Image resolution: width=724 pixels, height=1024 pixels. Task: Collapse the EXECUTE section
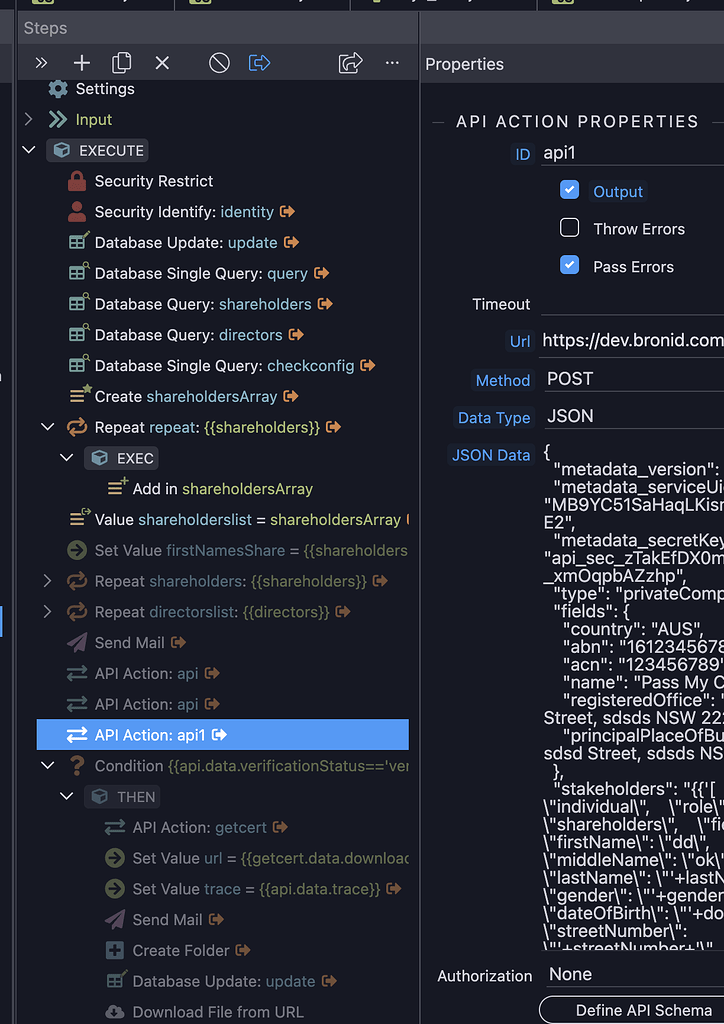point(28,149)
